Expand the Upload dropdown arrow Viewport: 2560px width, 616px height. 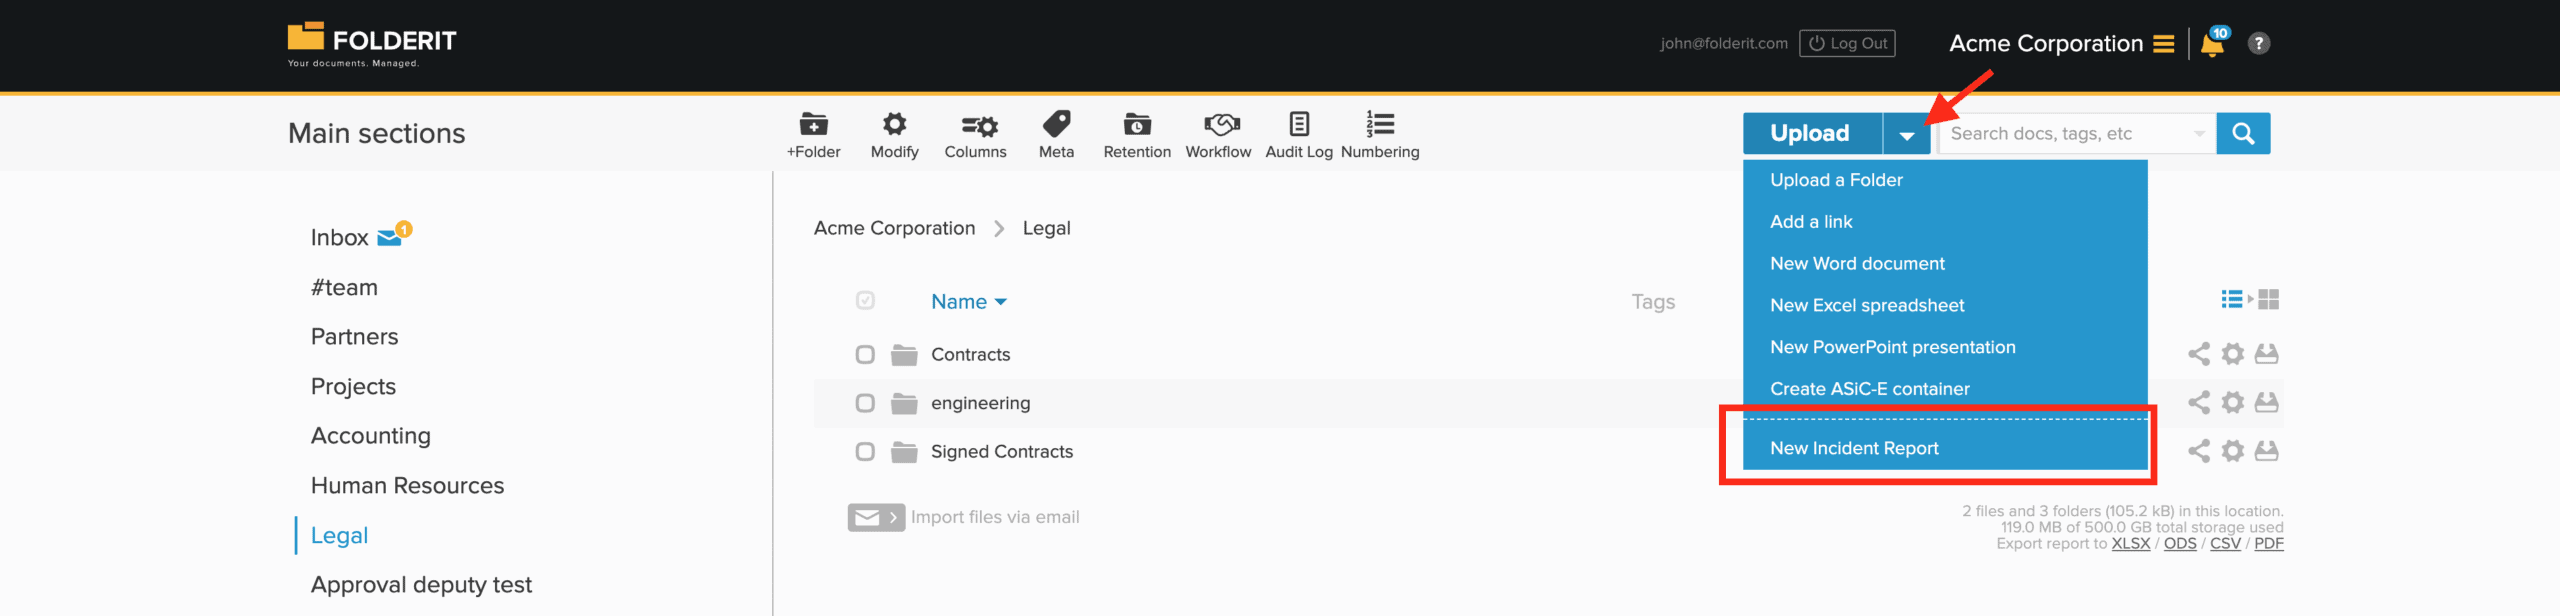click(x=1906, y=135)
